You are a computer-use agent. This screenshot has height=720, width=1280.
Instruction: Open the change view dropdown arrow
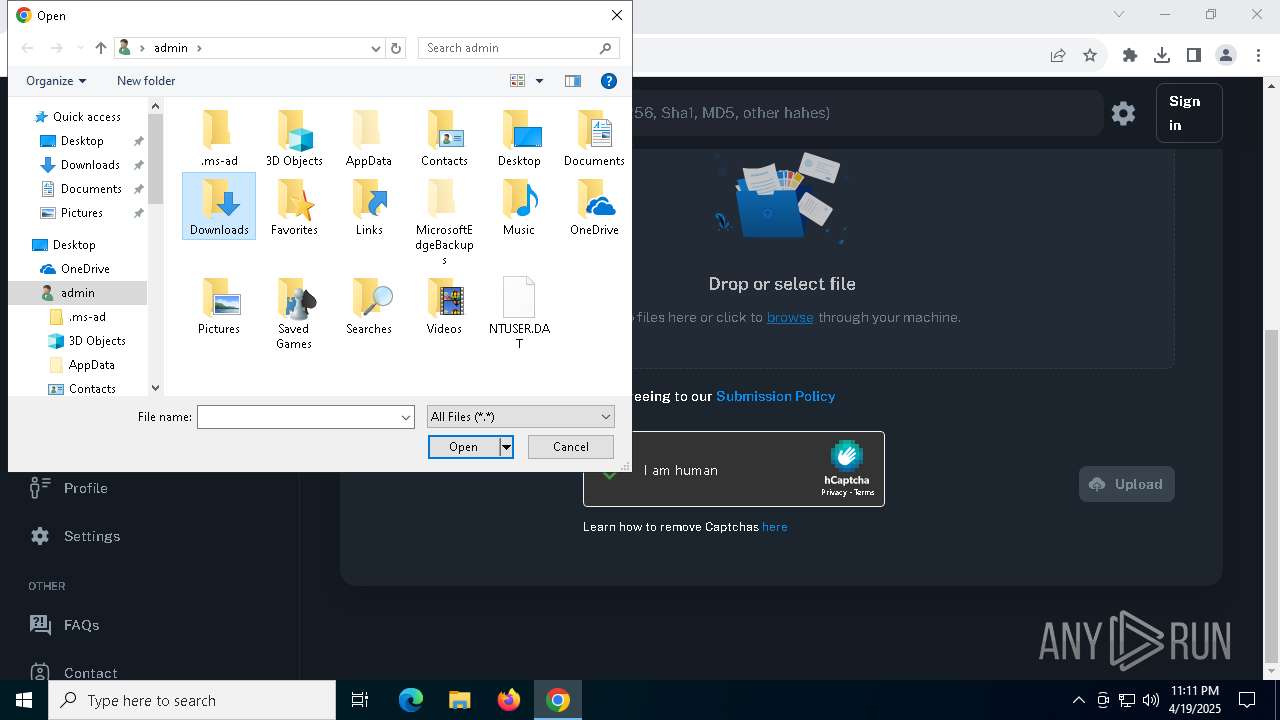point(539,81)
